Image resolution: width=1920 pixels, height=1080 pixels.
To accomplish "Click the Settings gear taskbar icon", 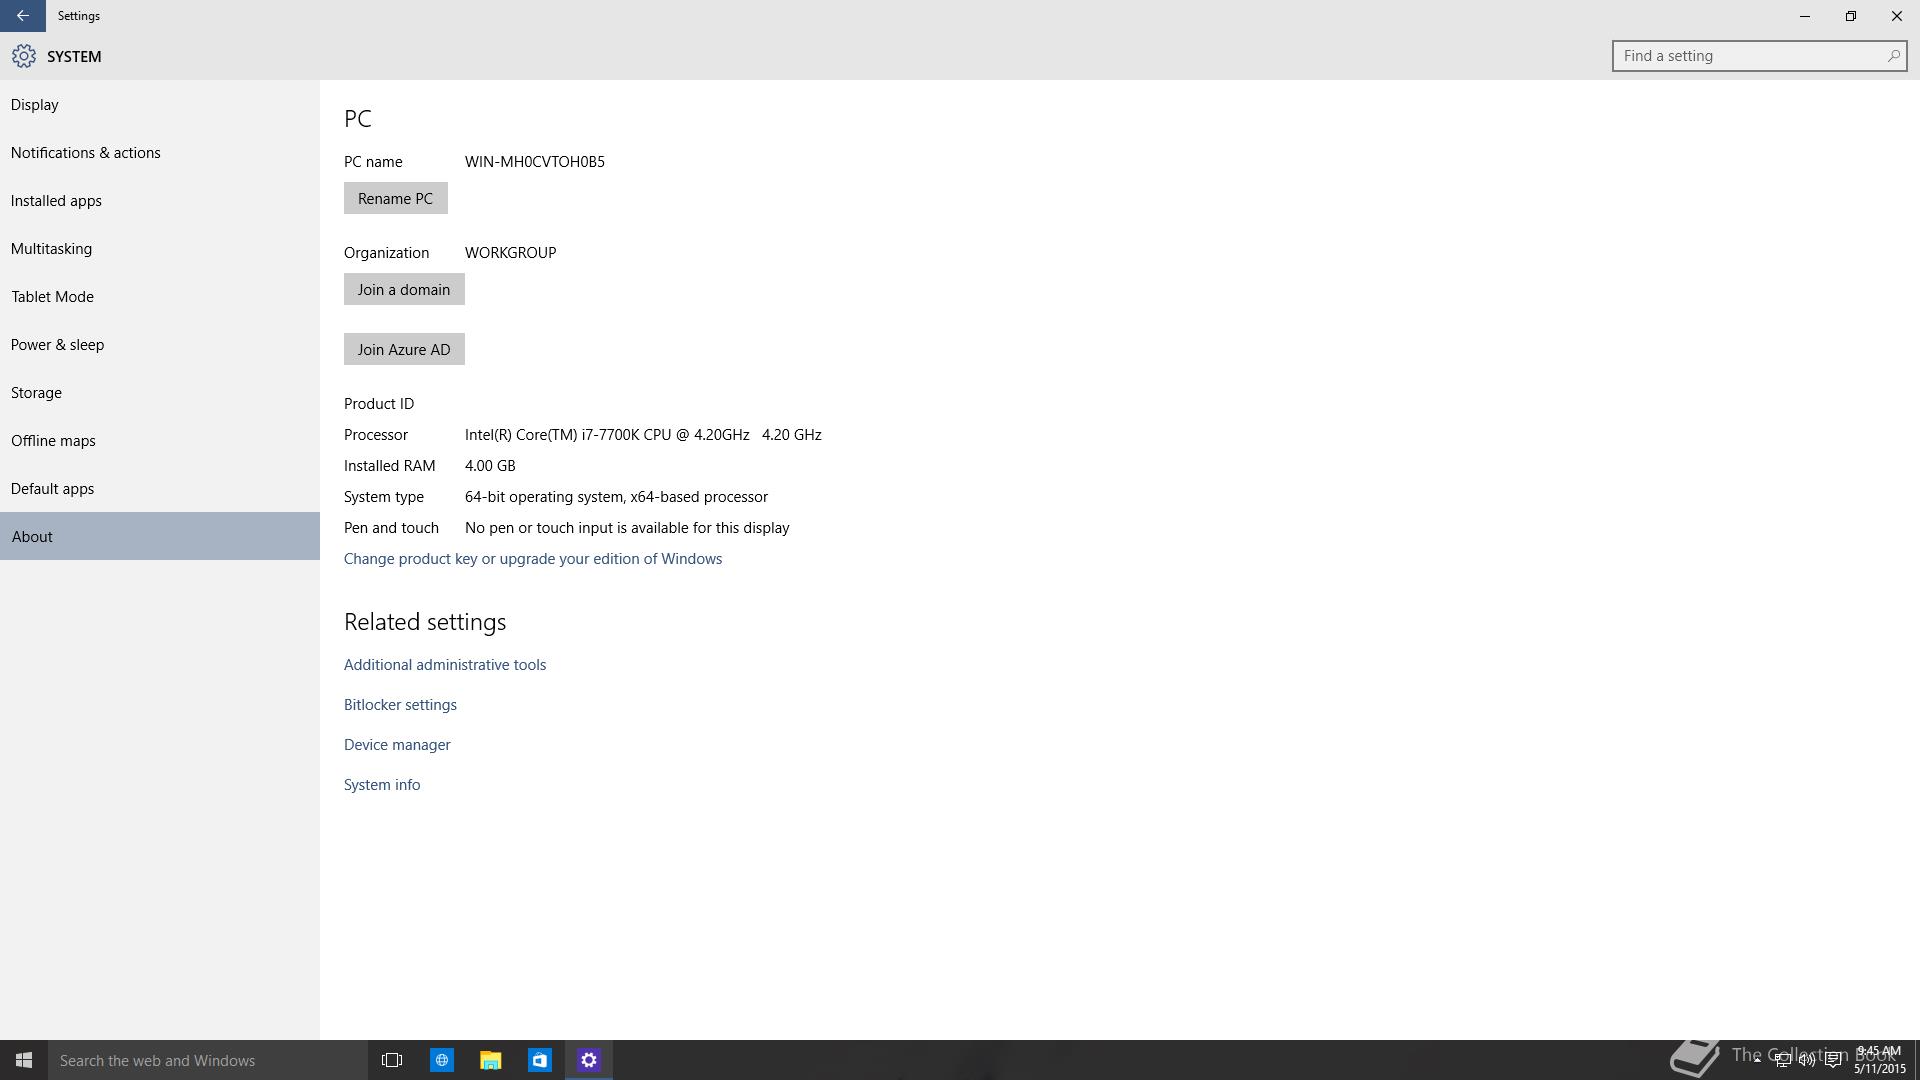I will 588,1060.
